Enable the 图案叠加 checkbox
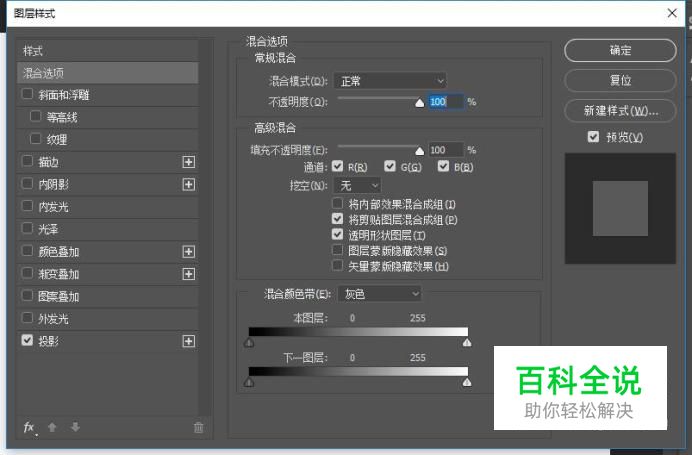Image resolution: width=692 pixels, height=455 pixels. coord(27,295)
